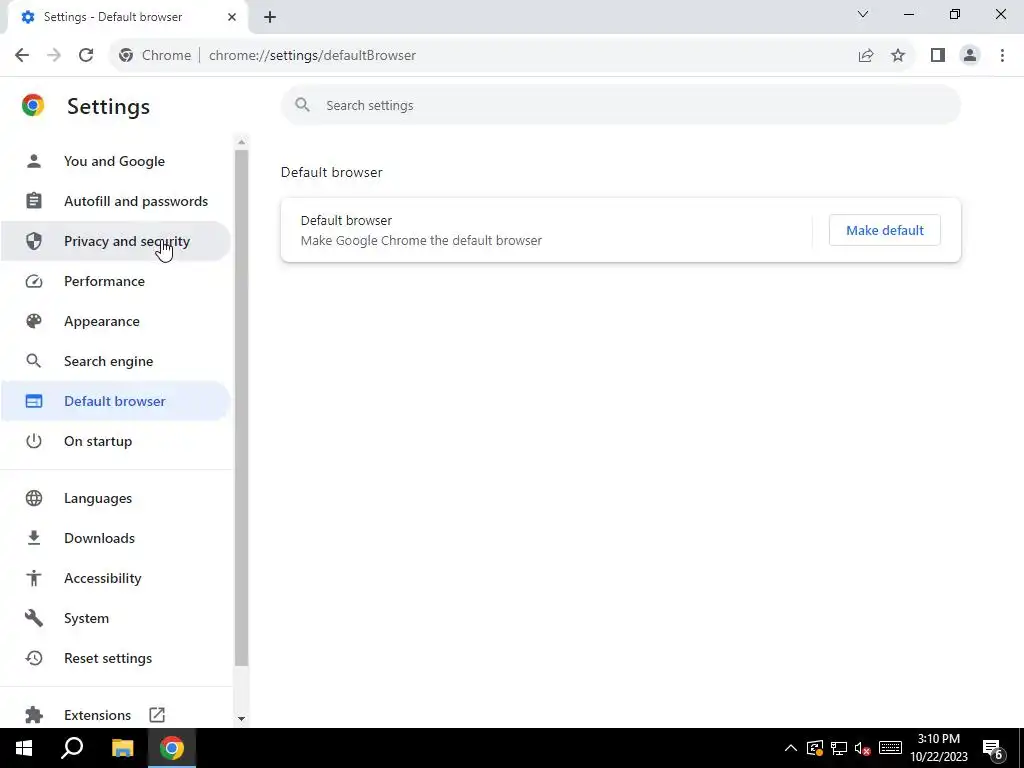Viewport: 1024px width, 768px height.
Task: Click the palette Appearance icon
Action: click(x=34, y=321)
